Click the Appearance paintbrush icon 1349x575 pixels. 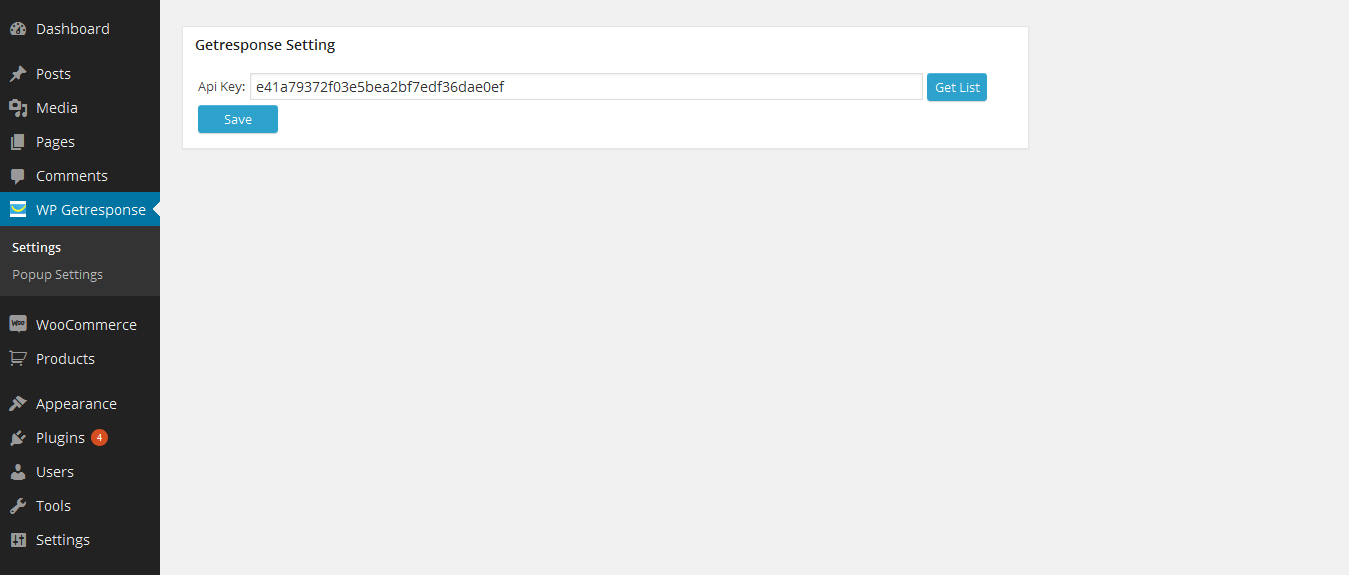[18, 404]
